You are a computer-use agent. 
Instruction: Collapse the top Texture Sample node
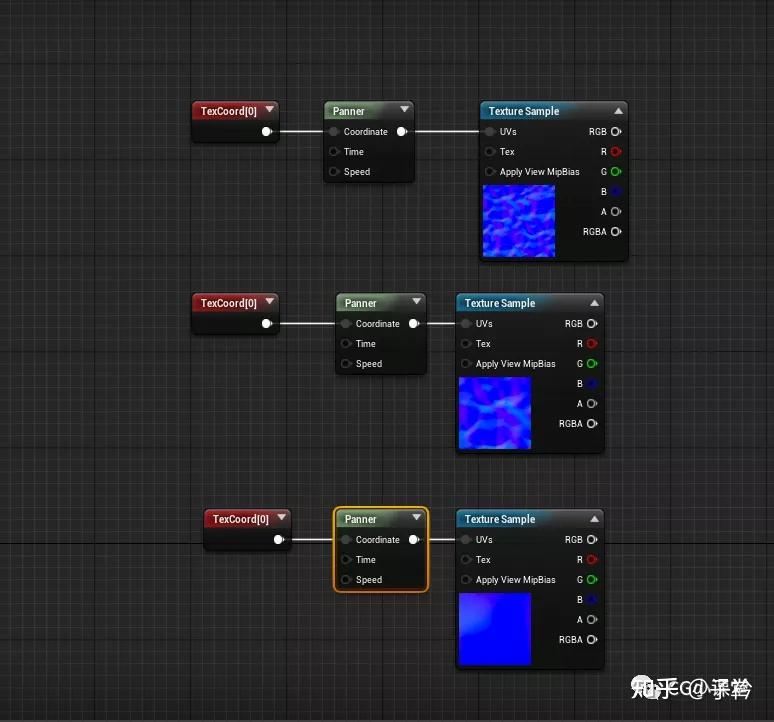tap(618, 111)
